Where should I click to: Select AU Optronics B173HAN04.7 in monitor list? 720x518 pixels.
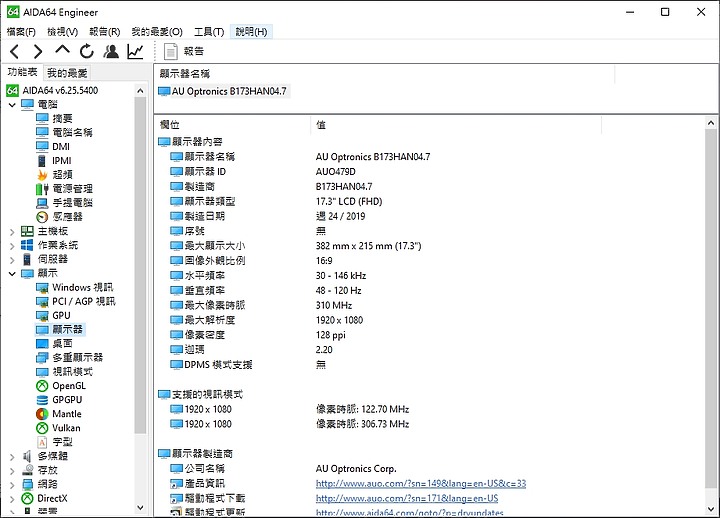(x=223, y=91)
